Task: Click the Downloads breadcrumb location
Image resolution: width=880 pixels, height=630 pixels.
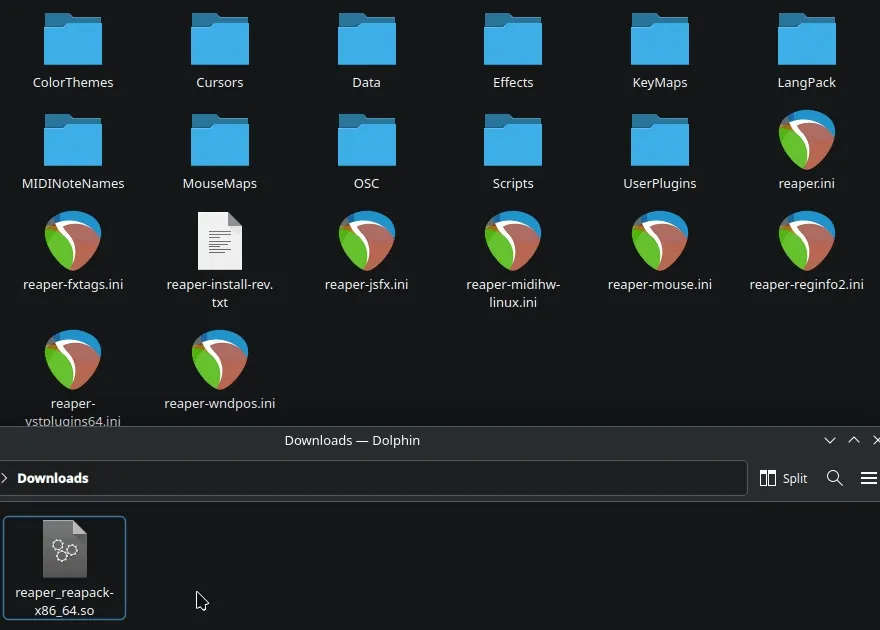Action: [x=53, y=478]
